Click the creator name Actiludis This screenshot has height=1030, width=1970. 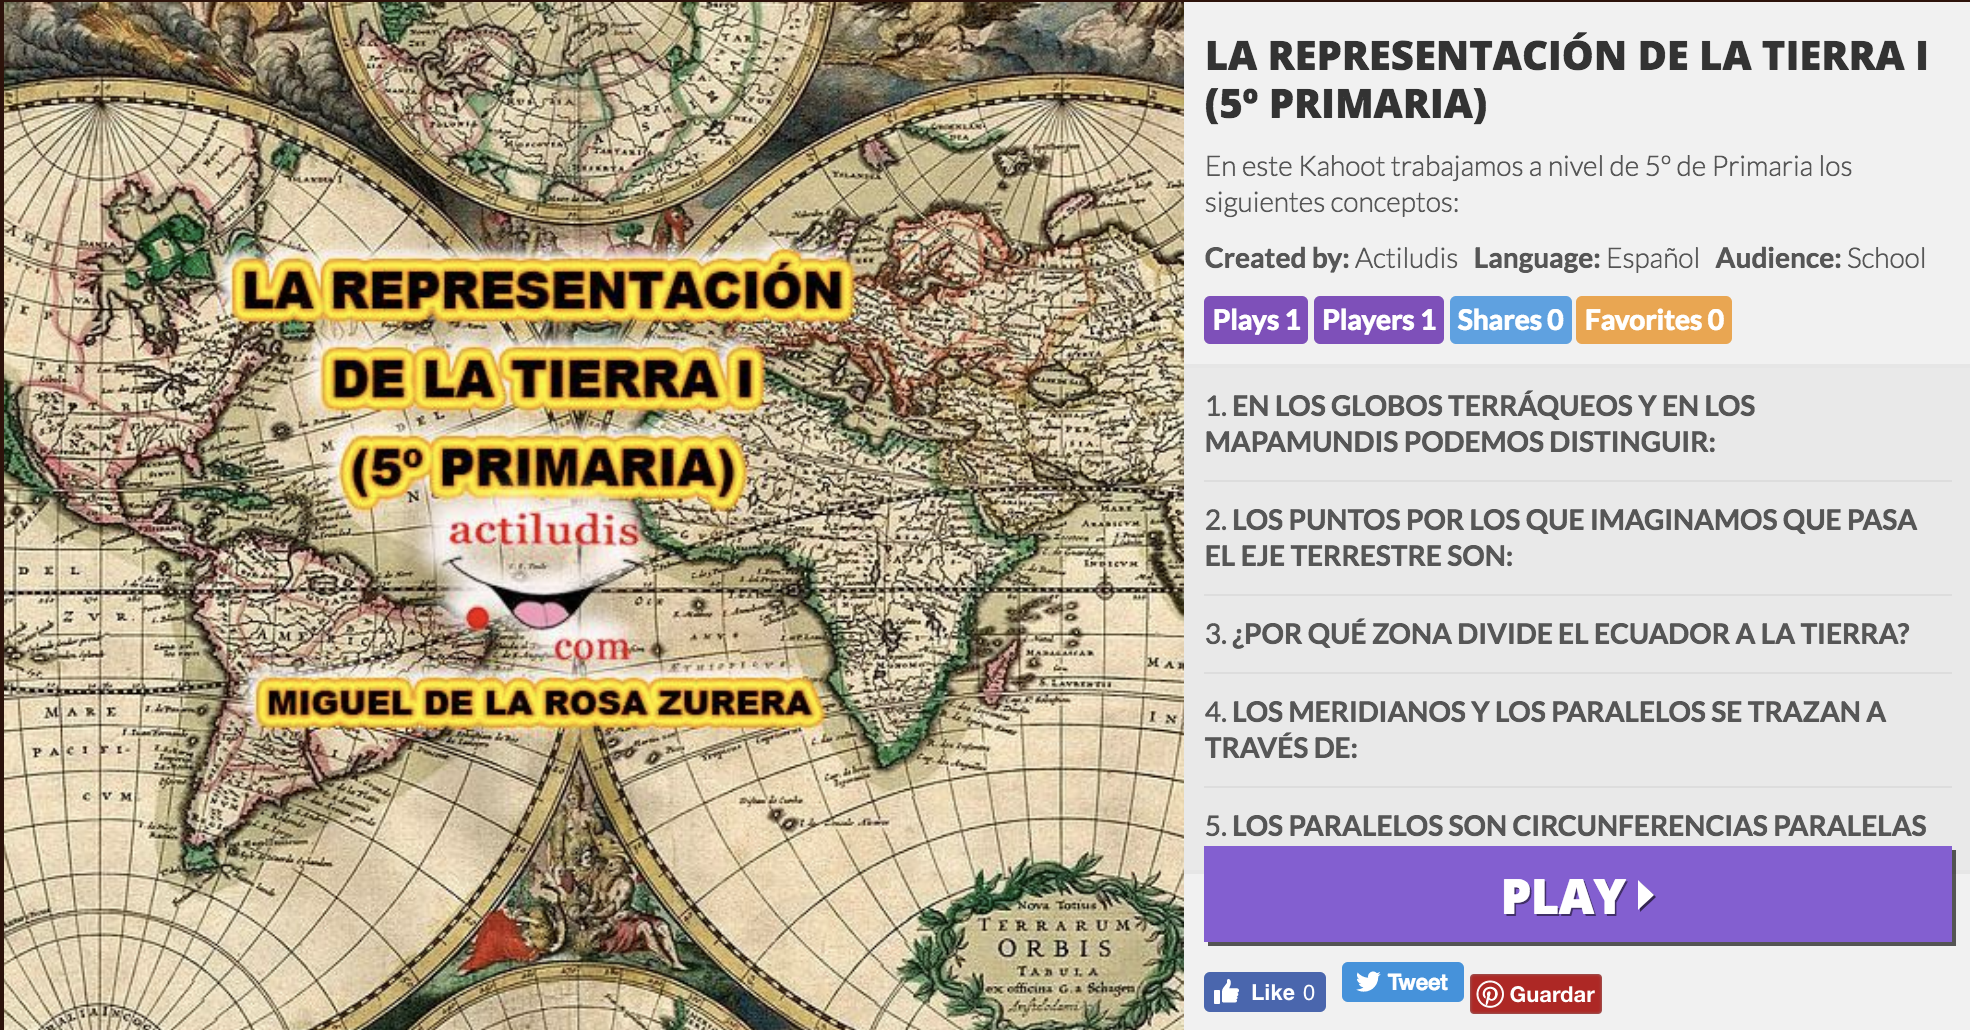point(1406,259)
